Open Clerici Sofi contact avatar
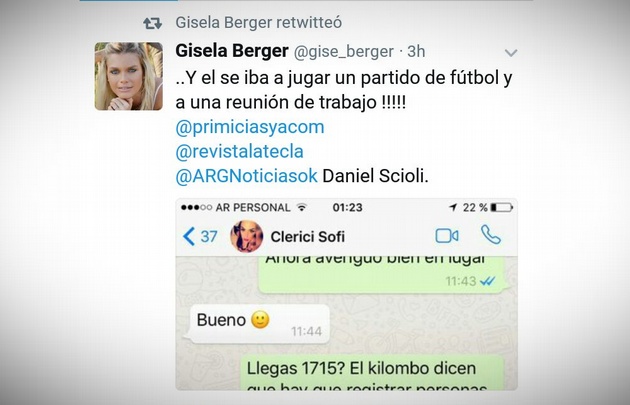630x405 pixels. 247,236
